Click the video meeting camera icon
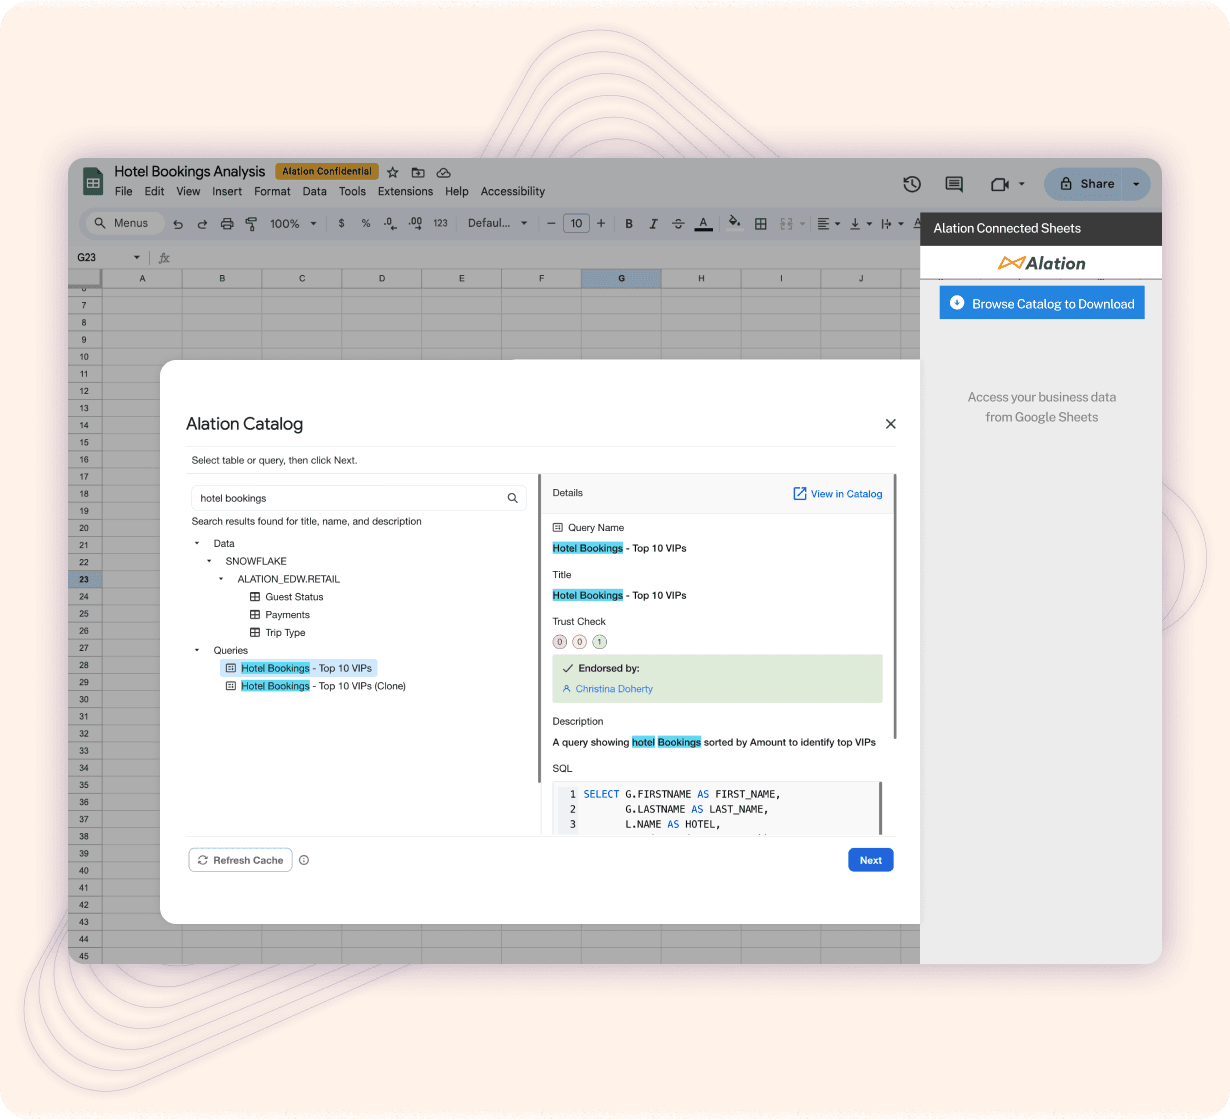The height and width of the screenshot is (1120, 1230). [x=999, y=184]
